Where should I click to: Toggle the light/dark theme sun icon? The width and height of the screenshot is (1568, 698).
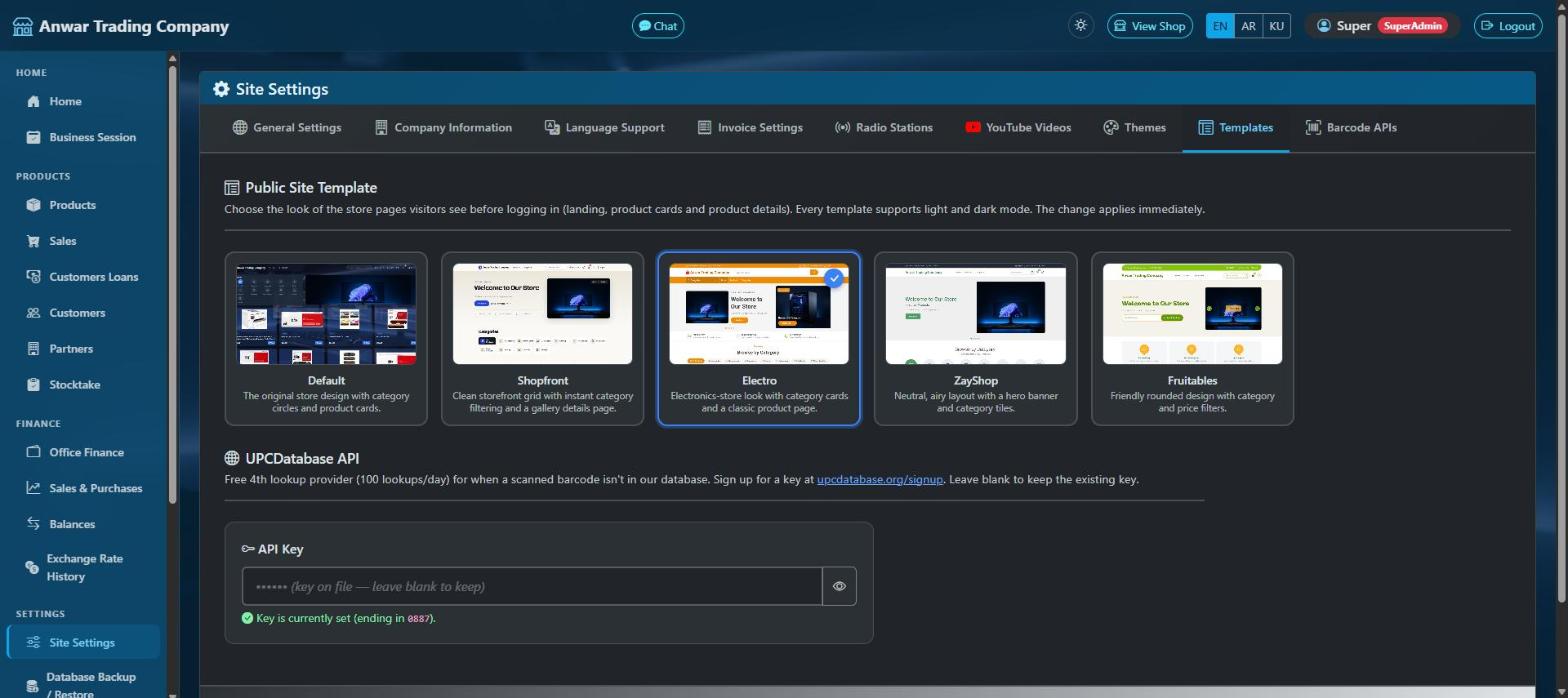(x=1080, y=26)
